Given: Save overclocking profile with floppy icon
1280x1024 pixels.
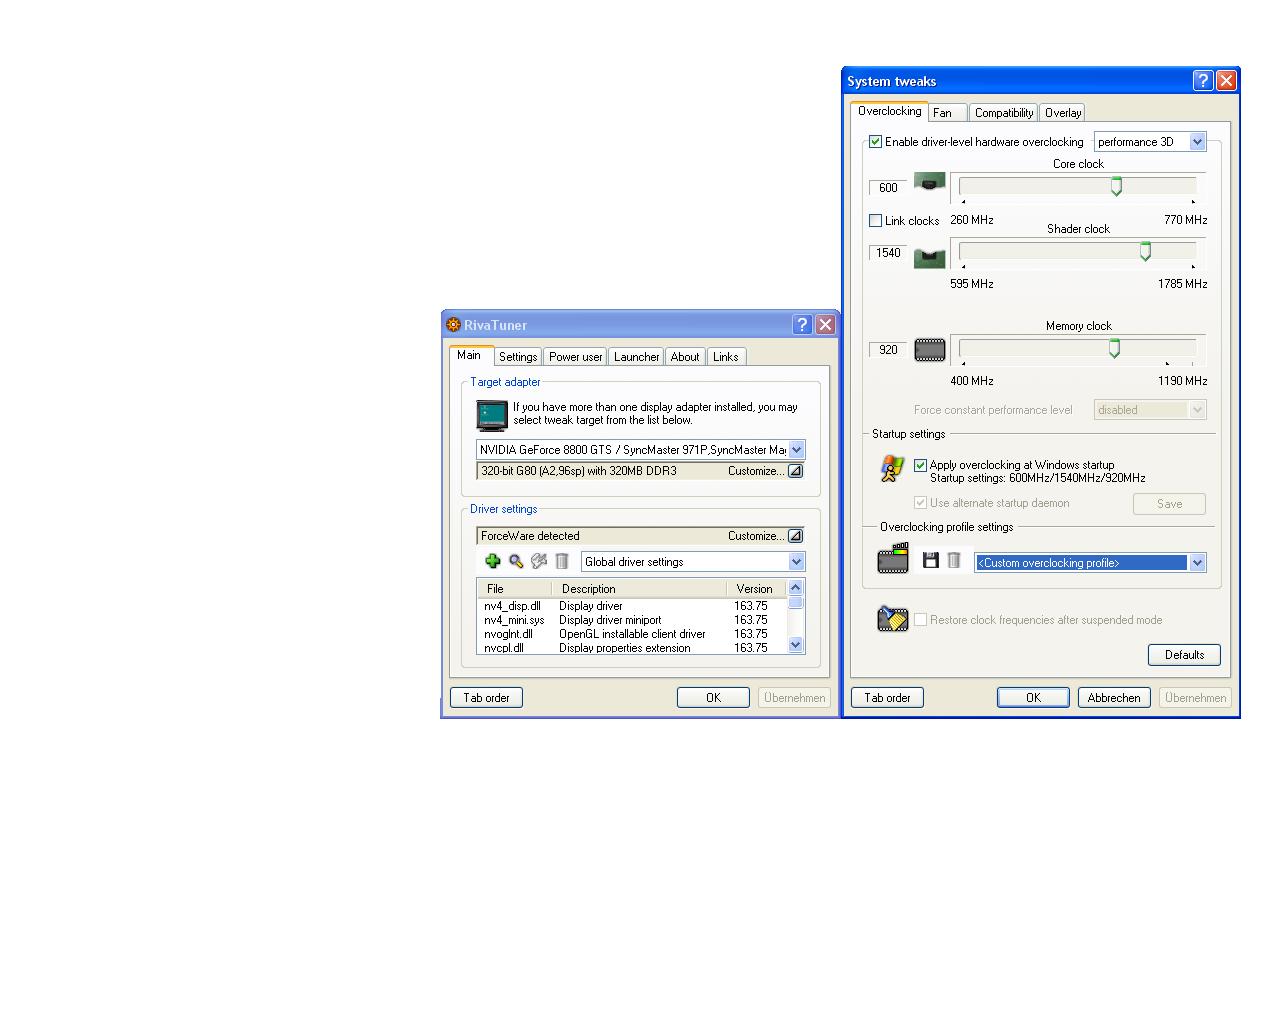Looking at the screenshot, I should (931, 560).
